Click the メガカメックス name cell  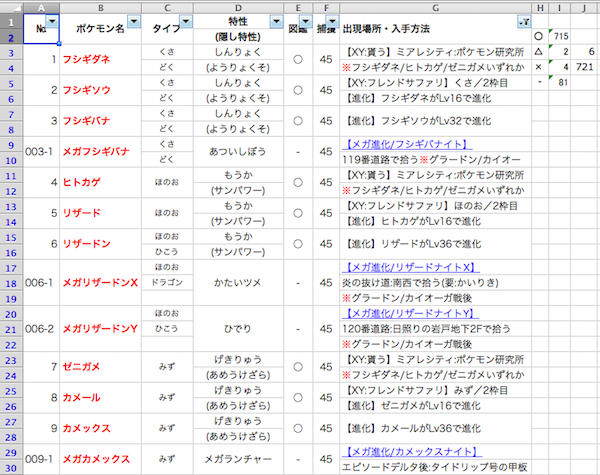[101, 459]
